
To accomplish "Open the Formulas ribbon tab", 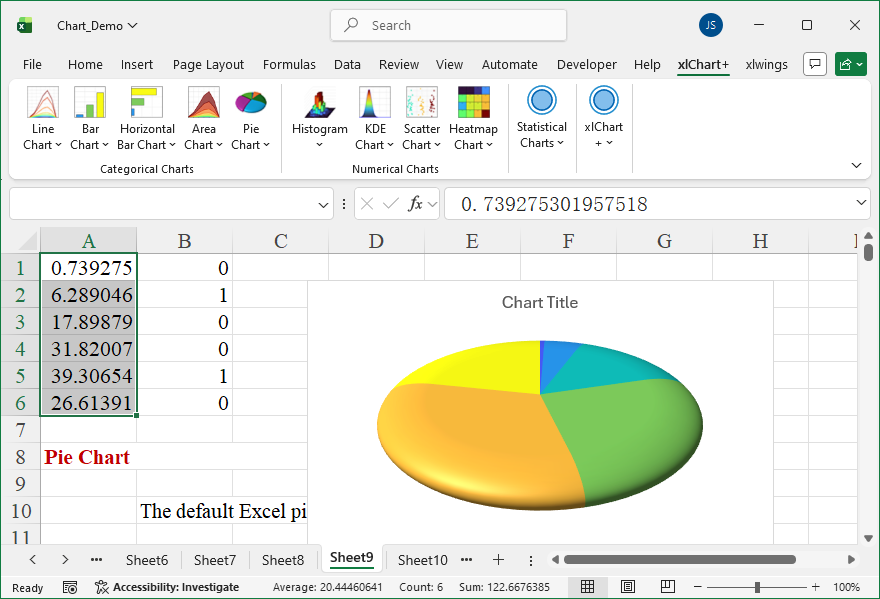I will click(289, 65).
